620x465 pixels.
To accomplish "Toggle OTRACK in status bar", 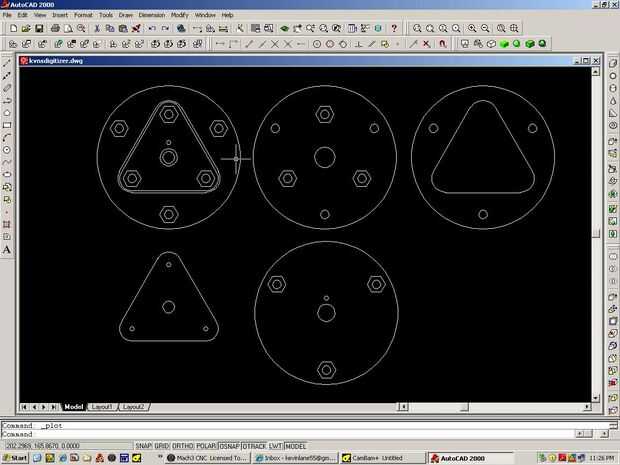I will point(254,446).
